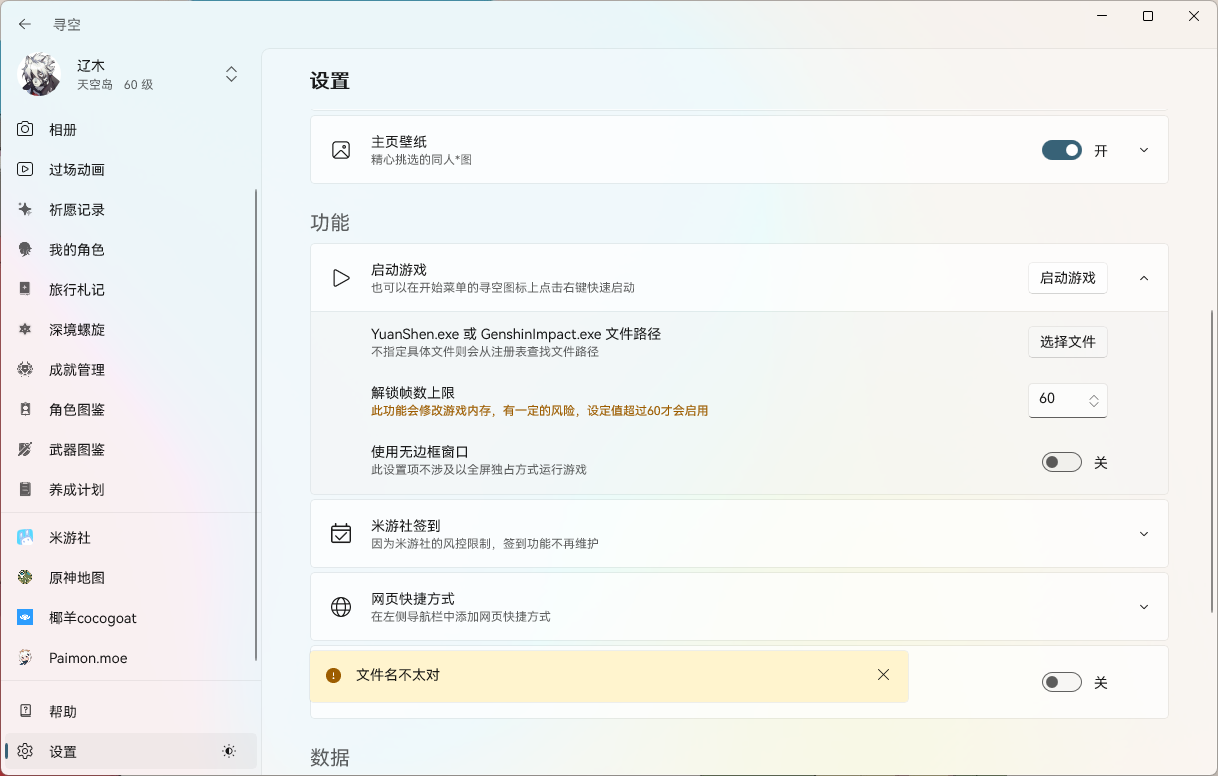Open 深境螺旋 via its sidebar icon

tap(24, 329)
